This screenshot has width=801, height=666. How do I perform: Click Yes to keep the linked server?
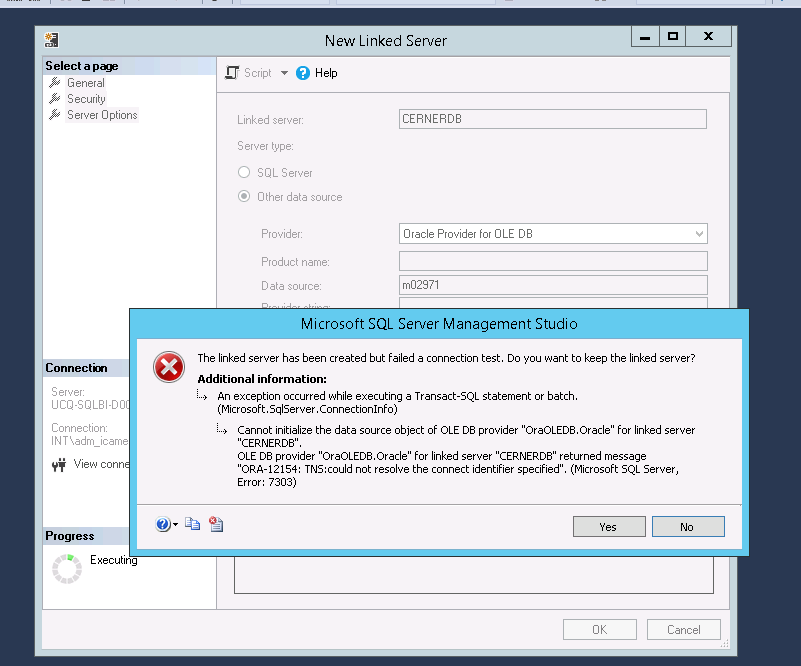coord(609,526)
